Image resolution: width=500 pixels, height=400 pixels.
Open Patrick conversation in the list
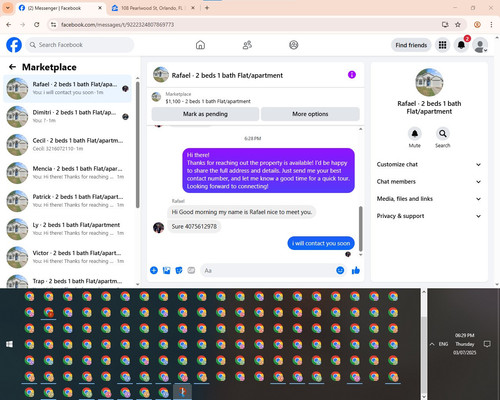(68, 201)
